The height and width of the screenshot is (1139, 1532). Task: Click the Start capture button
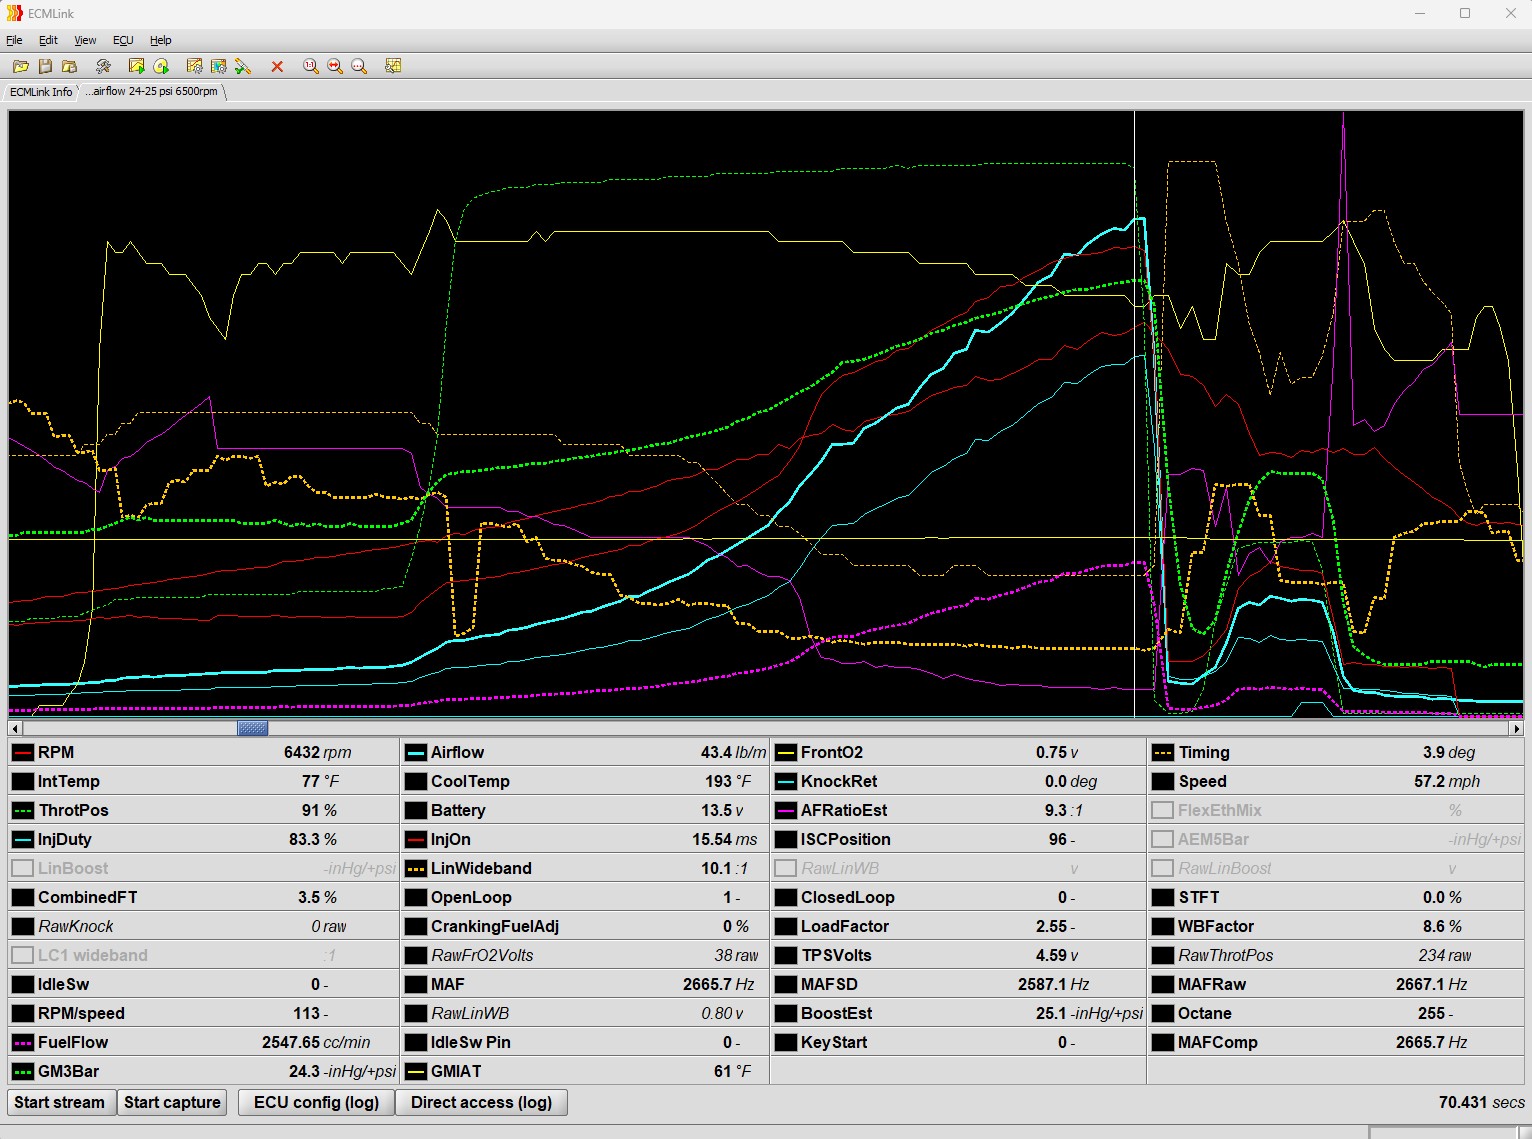click(172, 1102)
